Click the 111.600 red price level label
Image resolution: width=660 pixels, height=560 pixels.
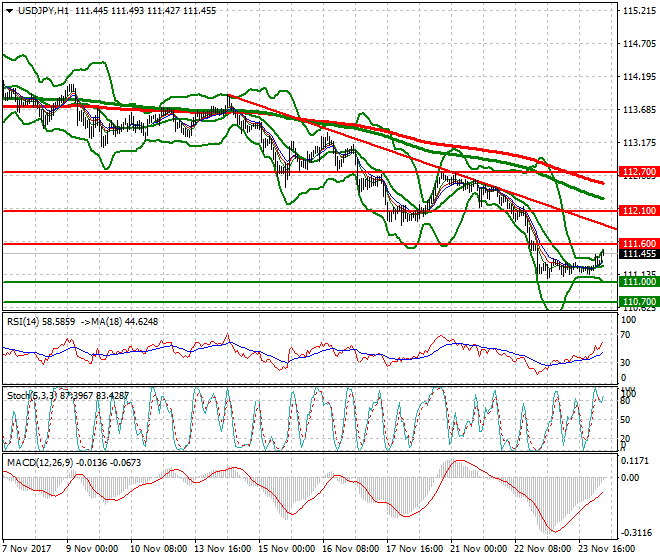[639, 244]
